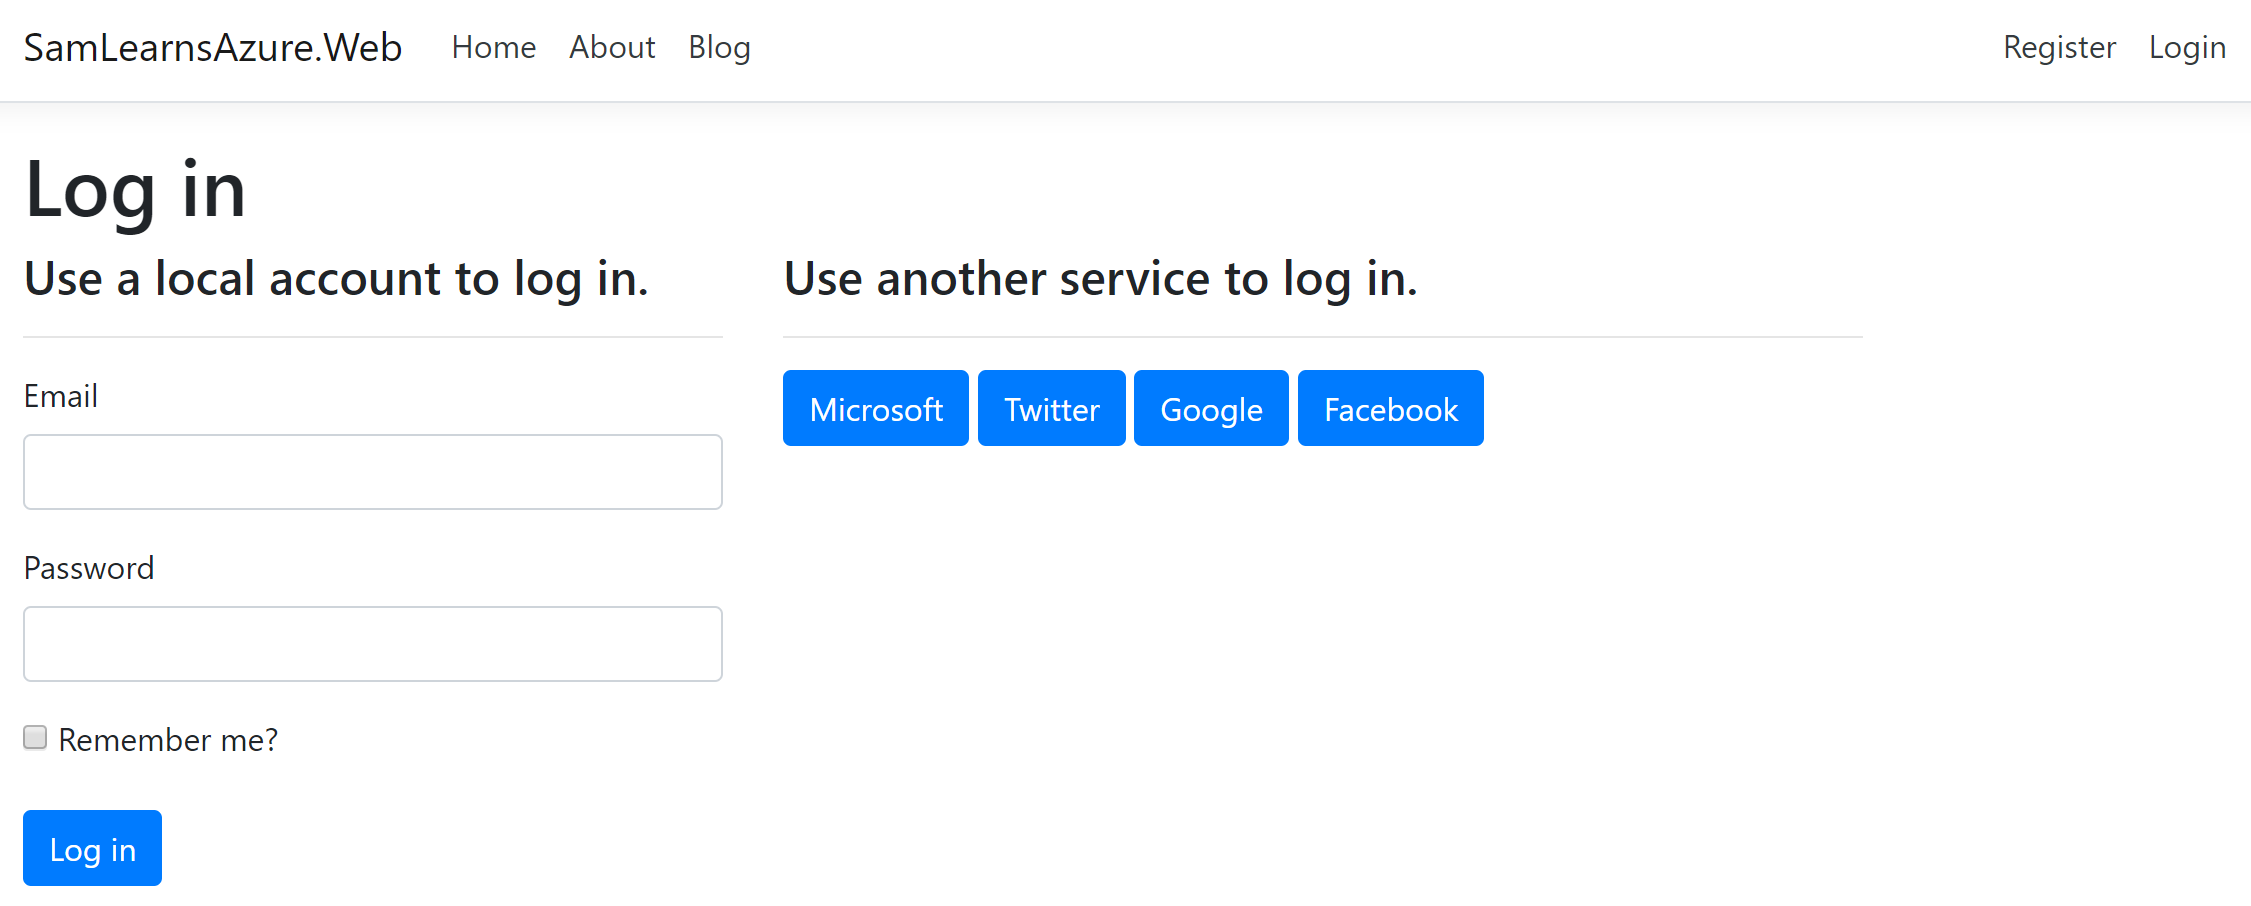Log in using the Google button
2251x906 pixels.
(x=1211, y=409)
